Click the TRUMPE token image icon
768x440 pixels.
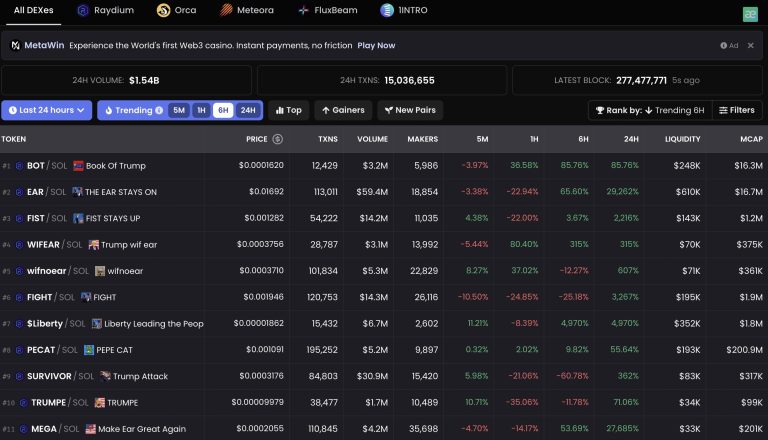(100, 403)
